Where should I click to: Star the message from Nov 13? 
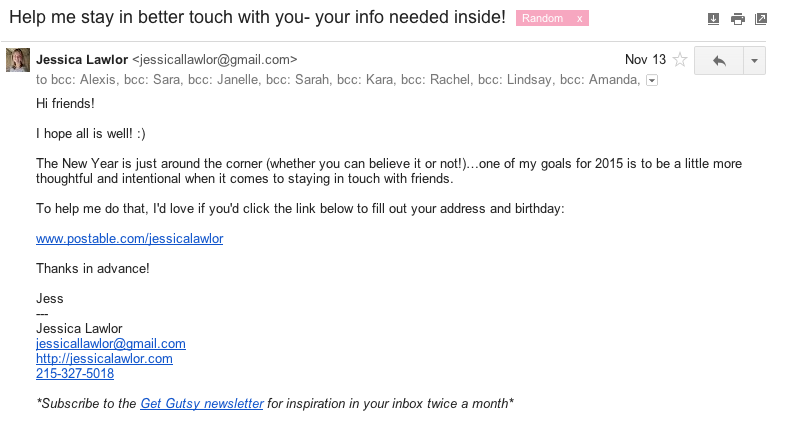point(680,60)
